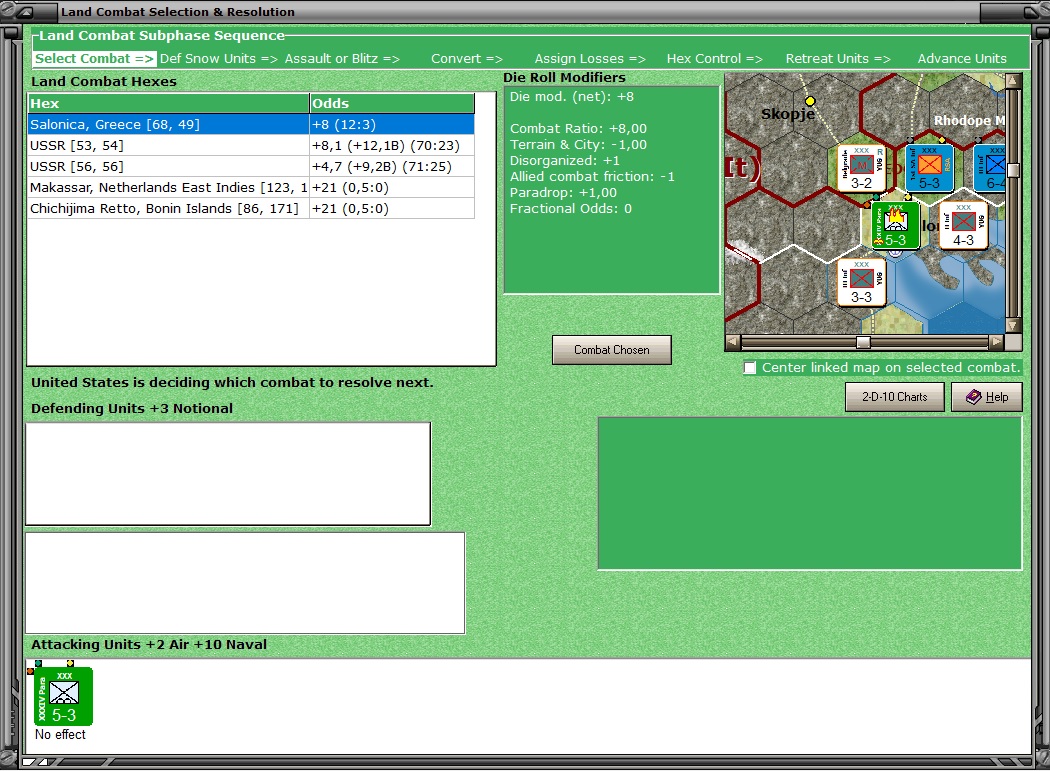Viewport: 1050px width, 771px height.
Task: Select the Select Combat subphase
Action: [94, 58]
